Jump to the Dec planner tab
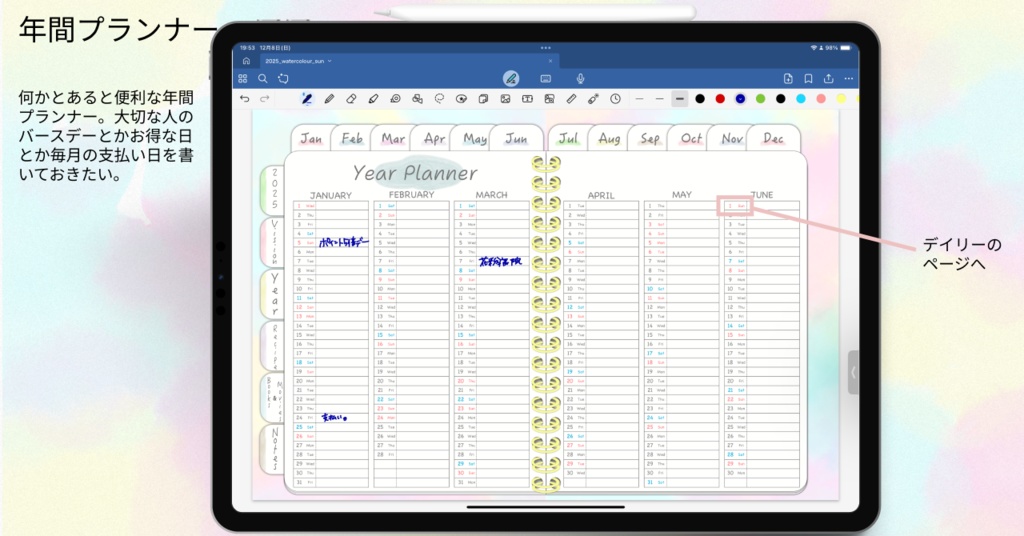 773,138
